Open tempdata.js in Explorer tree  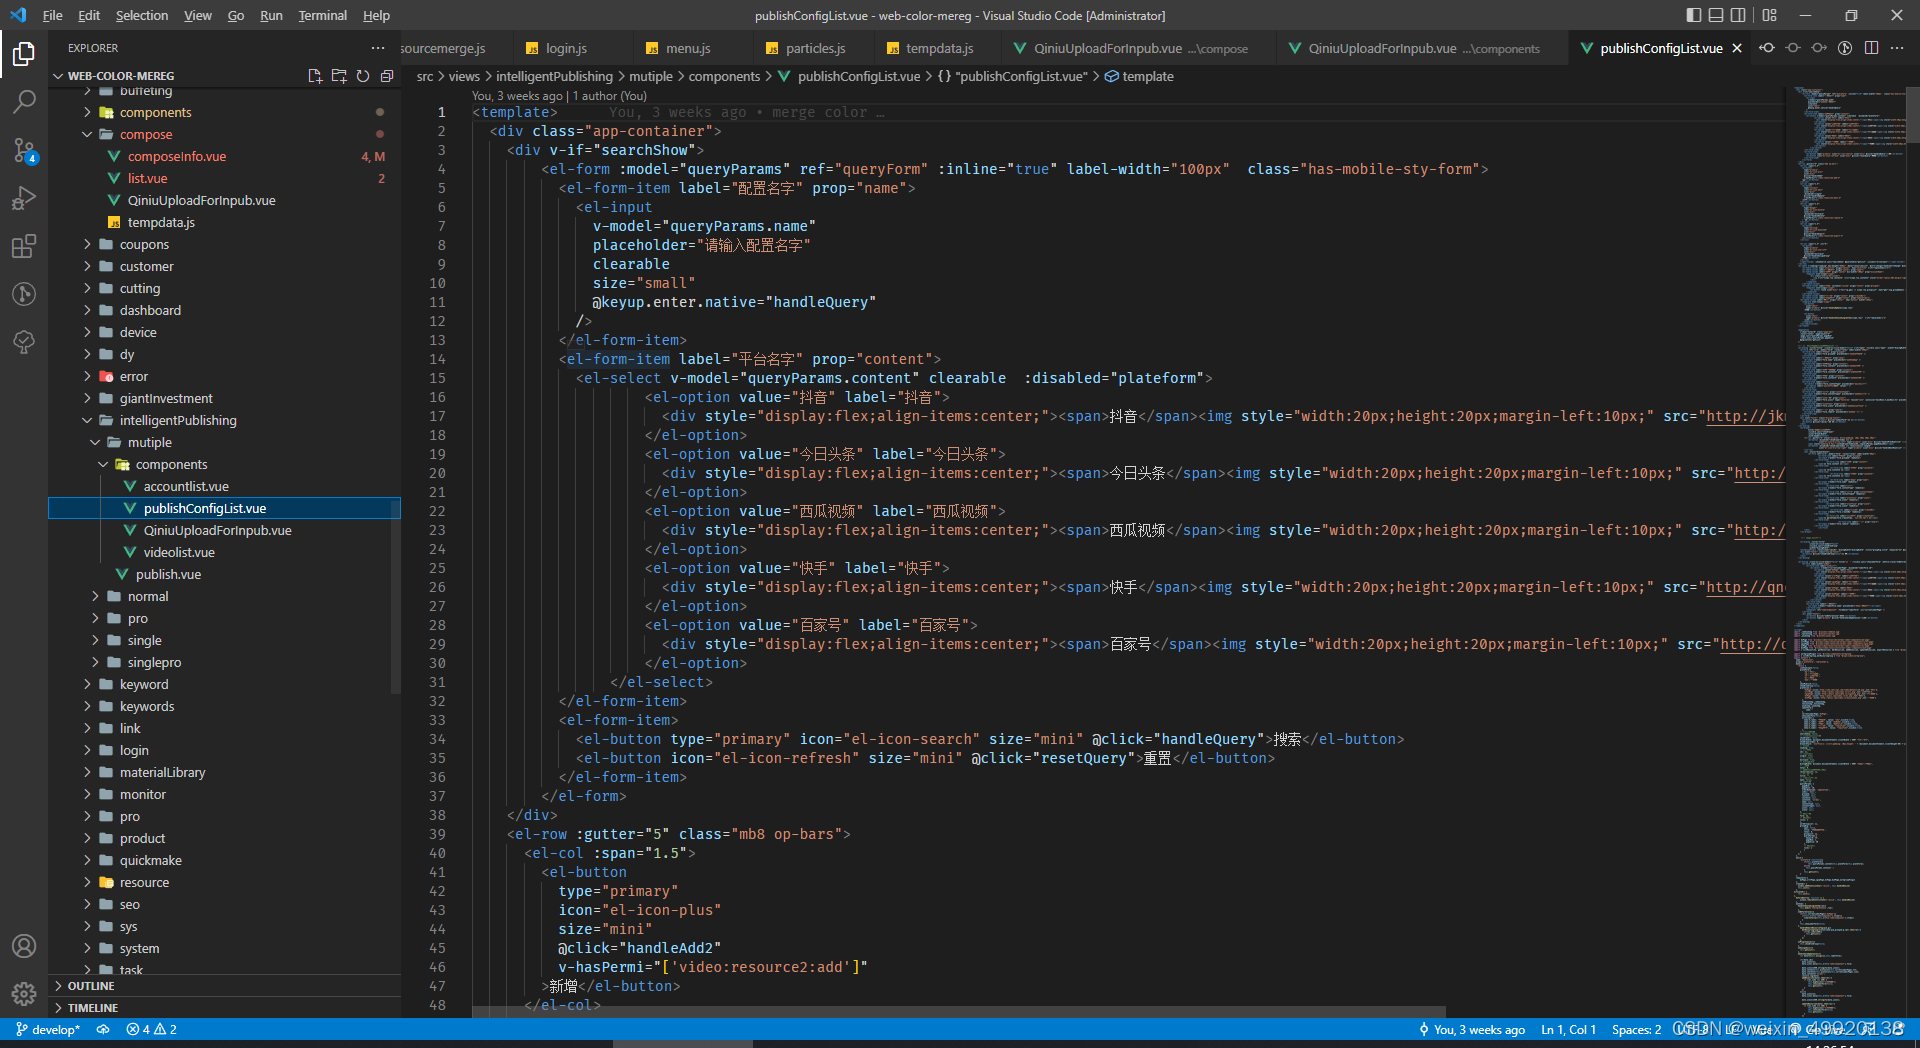coord(160,222)
